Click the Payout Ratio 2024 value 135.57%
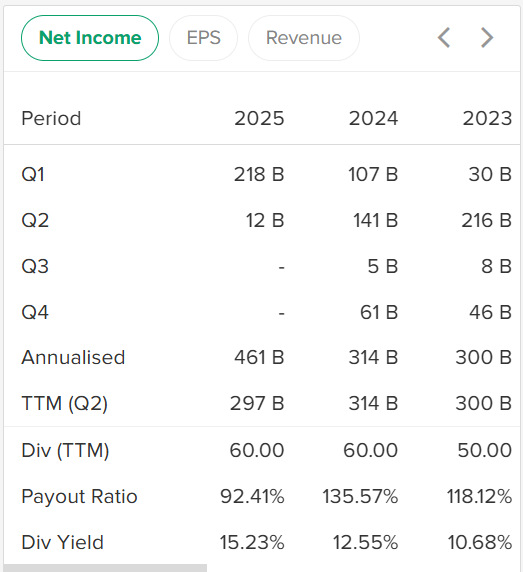523x572 pixels. tap(360, 496)
